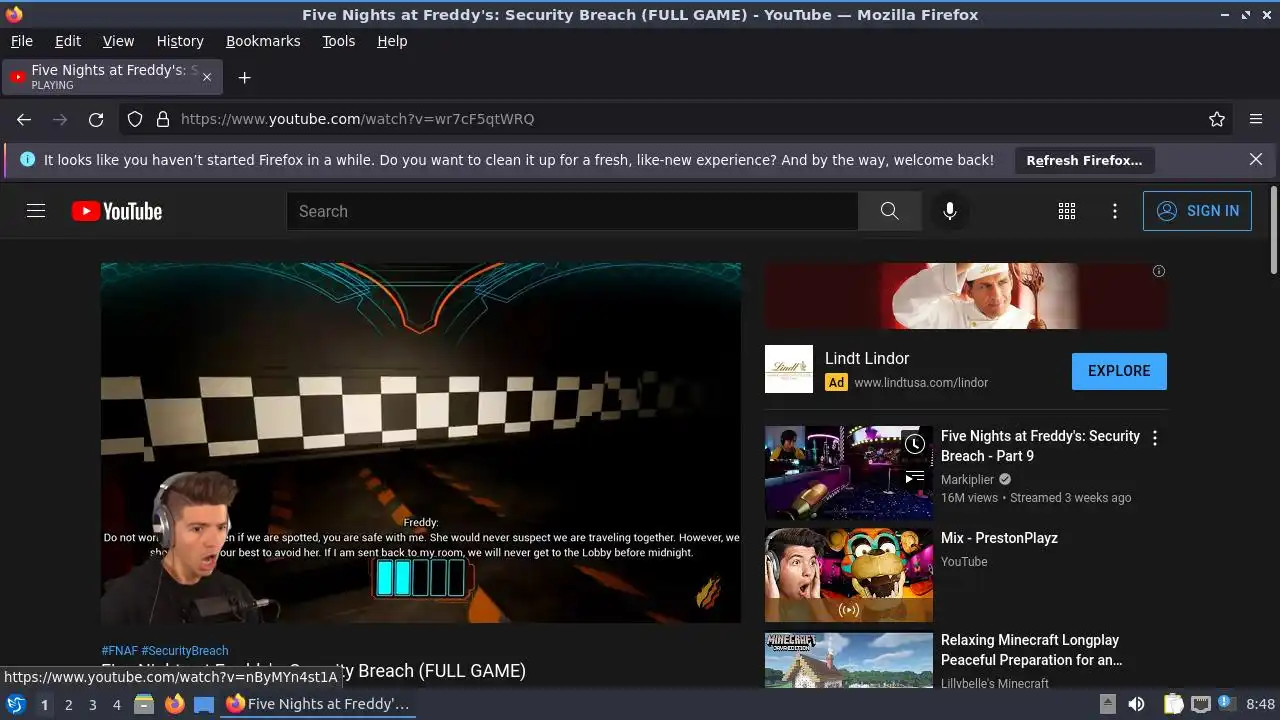Viewport: 1280px width, 720px height.
Task: Click the search magnifier button
Action: (889, 211)
